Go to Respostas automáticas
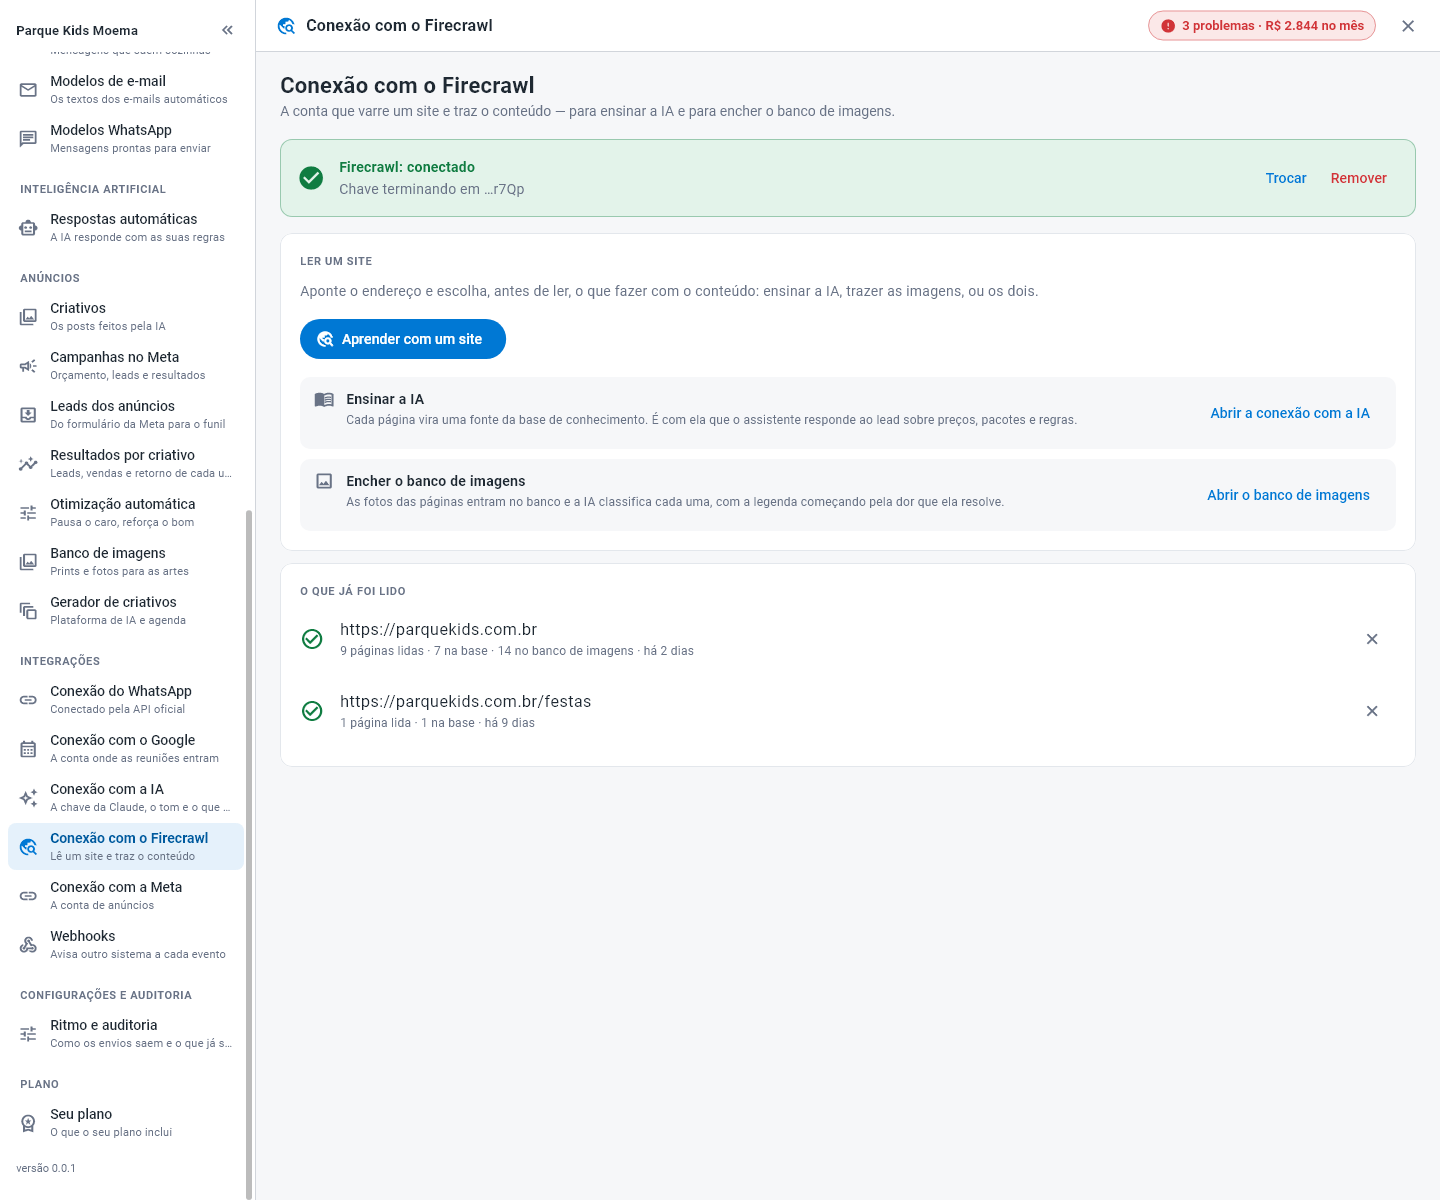This screenshot has height=1200, width=1440. pyautogui.click(x=126, y=228)
